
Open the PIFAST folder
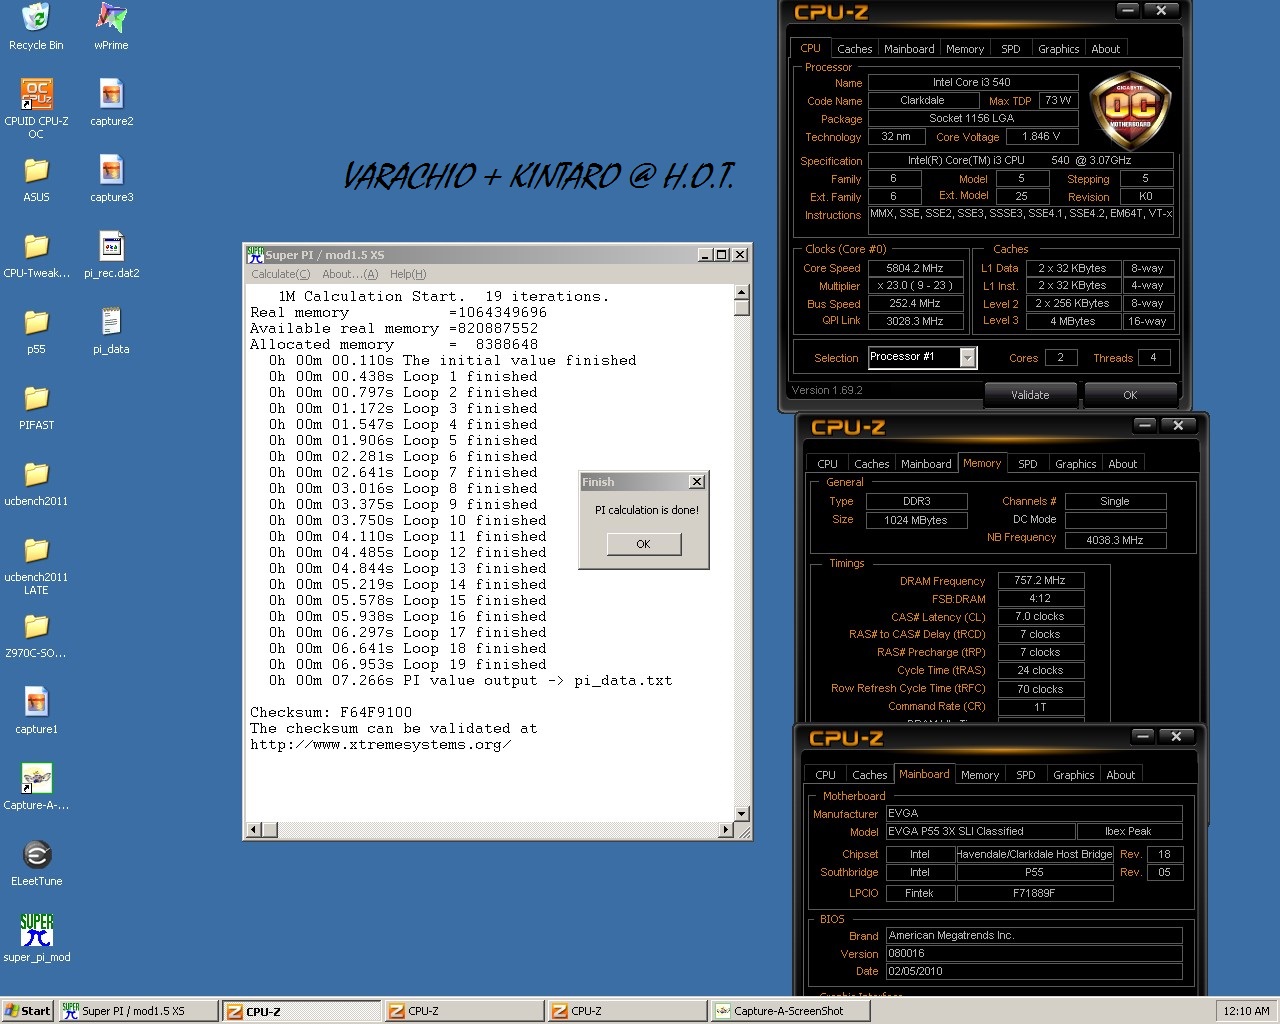36,407
